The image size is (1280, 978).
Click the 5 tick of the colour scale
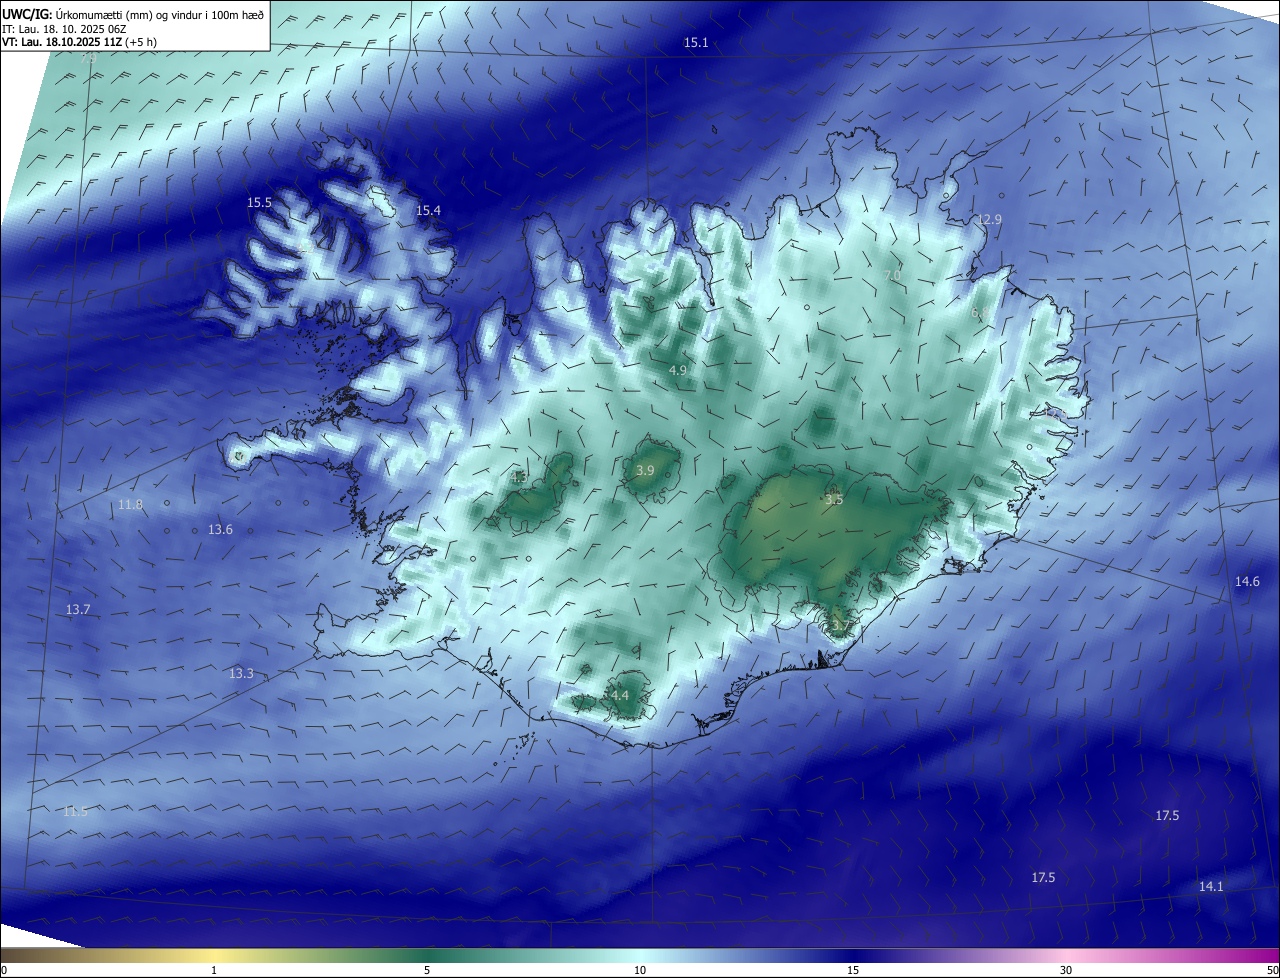pyautogui.click(x=427, y=970)
